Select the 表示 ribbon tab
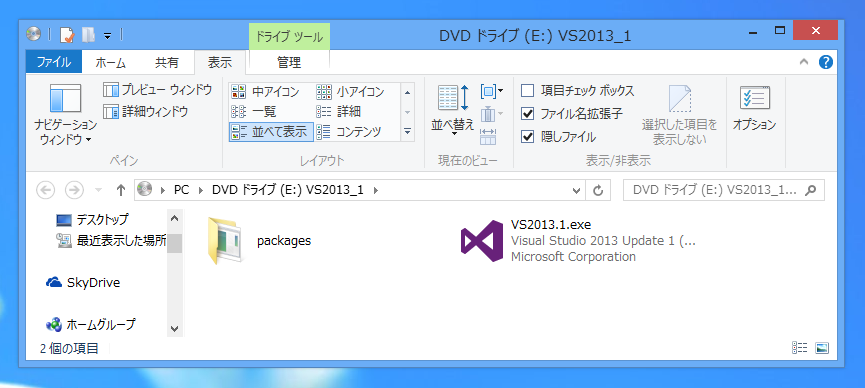 (x=220, y=62)
